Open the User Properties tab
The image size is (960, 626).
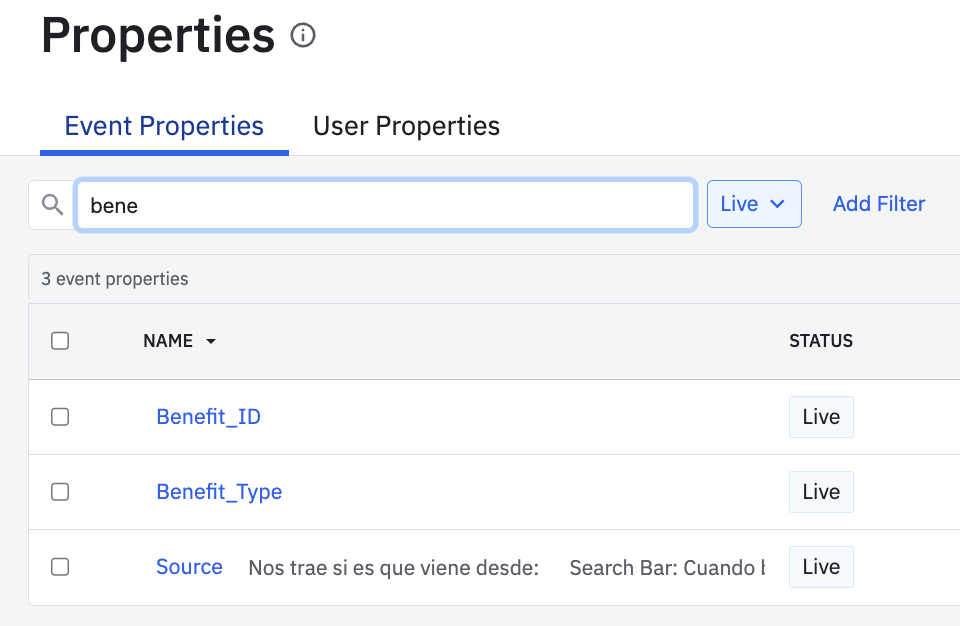[406, 126]
